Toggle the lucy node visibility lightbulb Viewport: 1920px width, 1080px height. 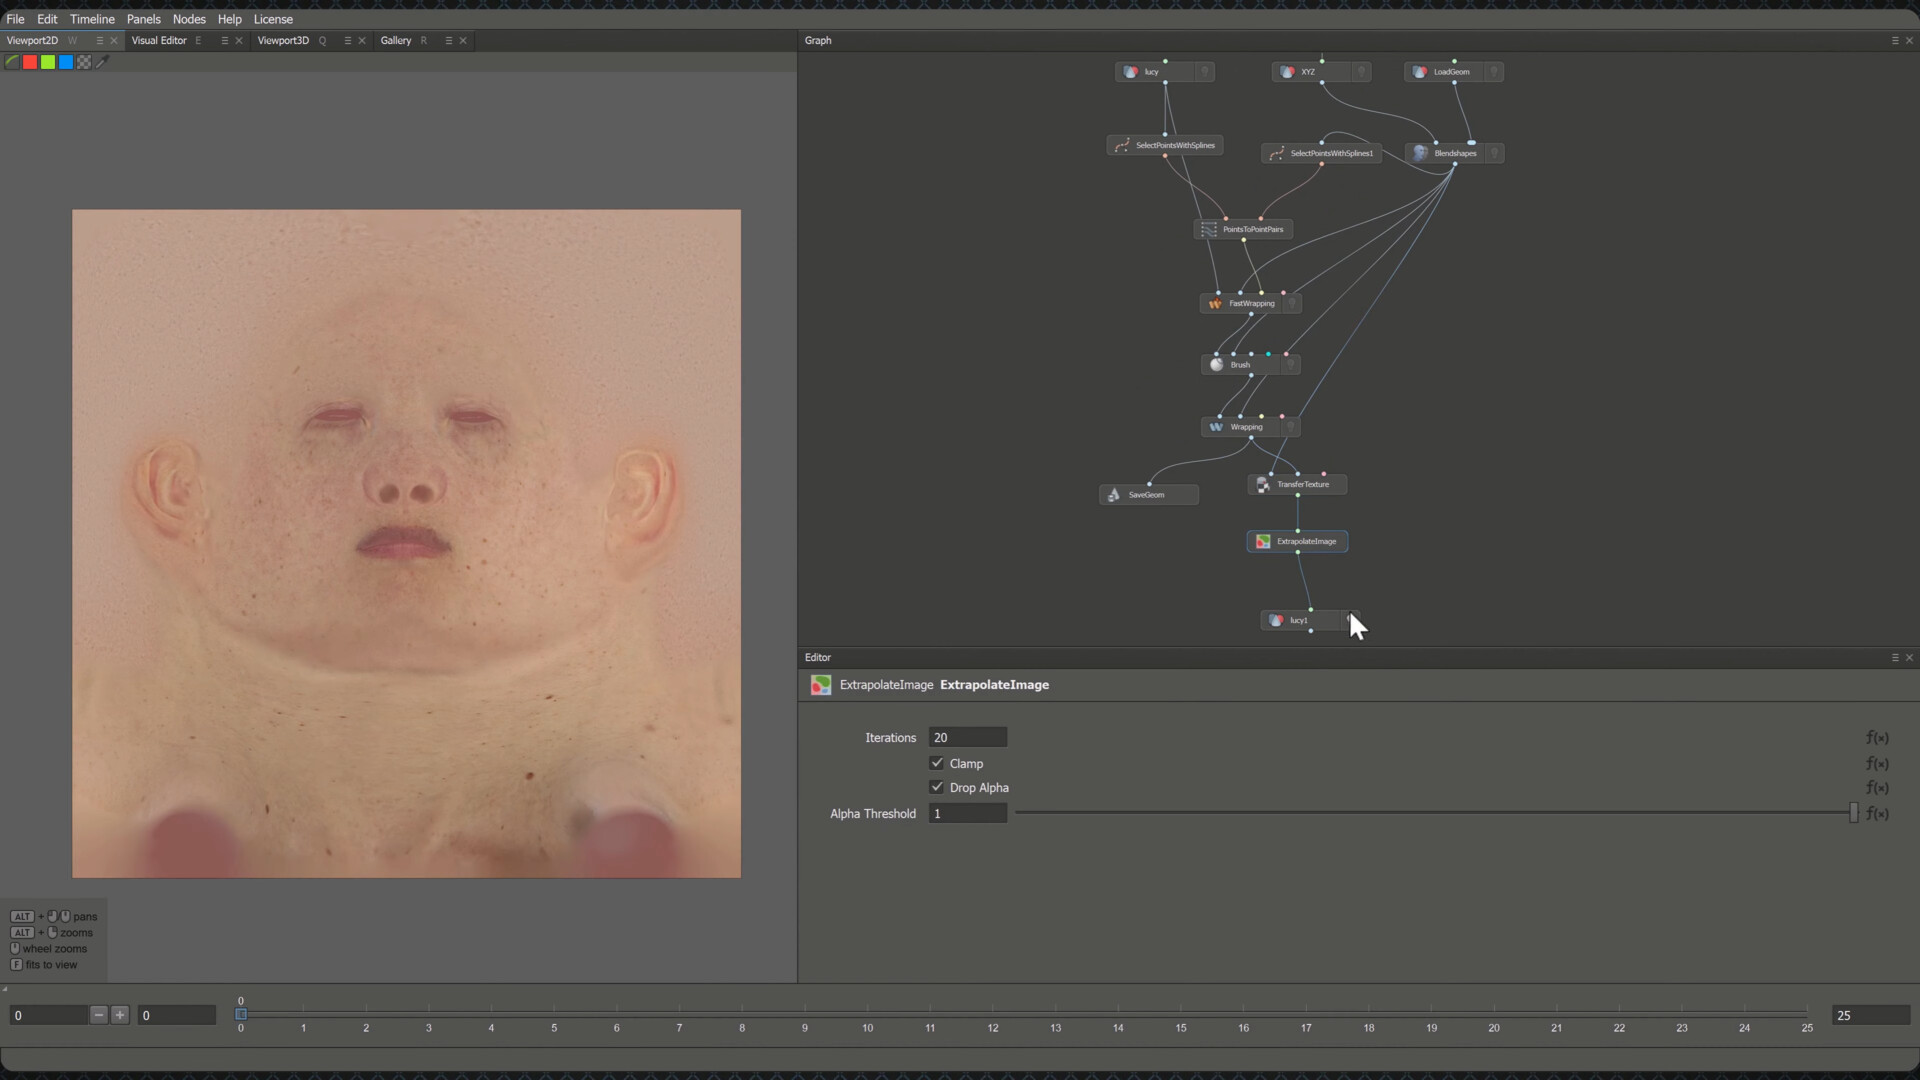click(1206, 71)
